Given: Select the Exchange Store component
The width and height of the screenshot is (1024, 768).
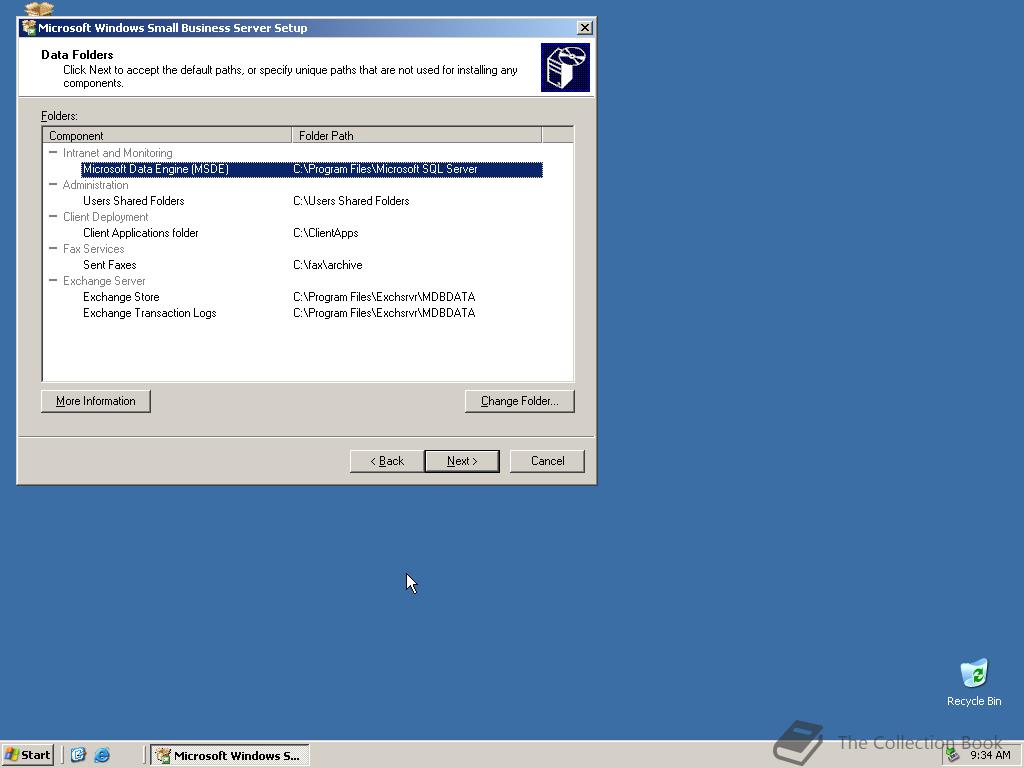Looking at the screenshot, I should (x=121, y=297).
